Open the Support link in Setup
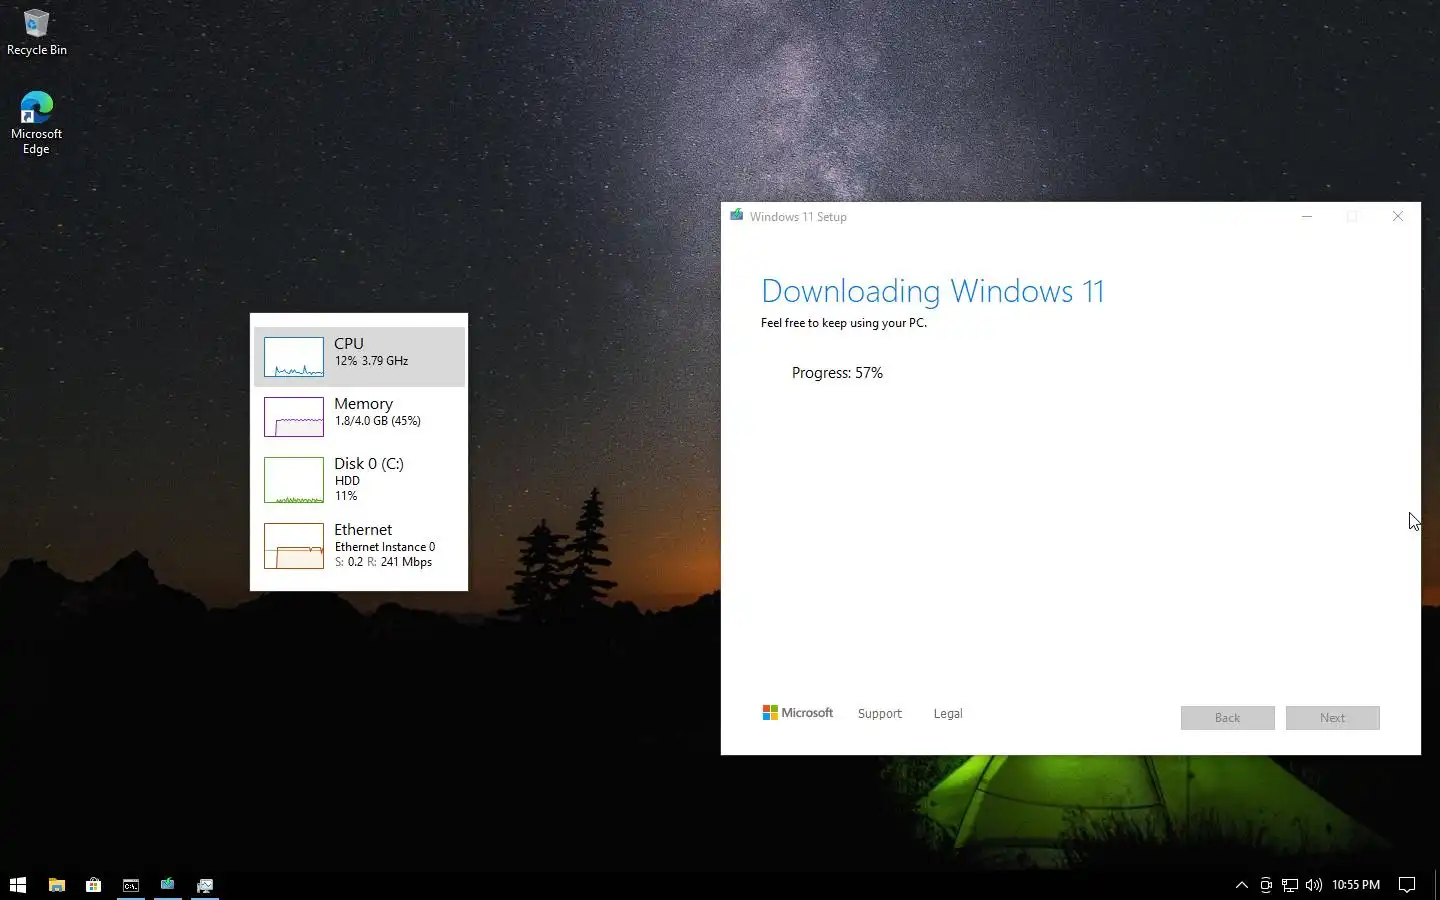This screenshot has width=1440, height=900. [x=880, y=714]
